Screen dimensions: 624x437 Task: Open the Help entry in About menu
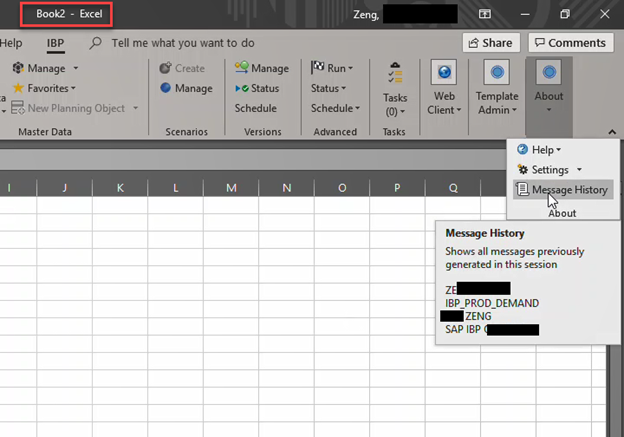click(x=539, y=150)
